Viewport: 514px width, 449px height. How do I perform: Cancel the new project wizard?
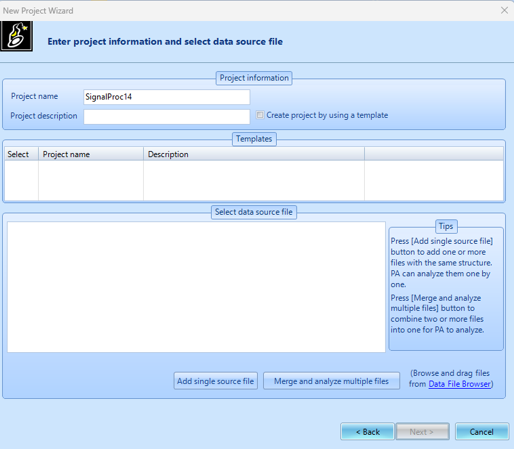click(482, 432)
